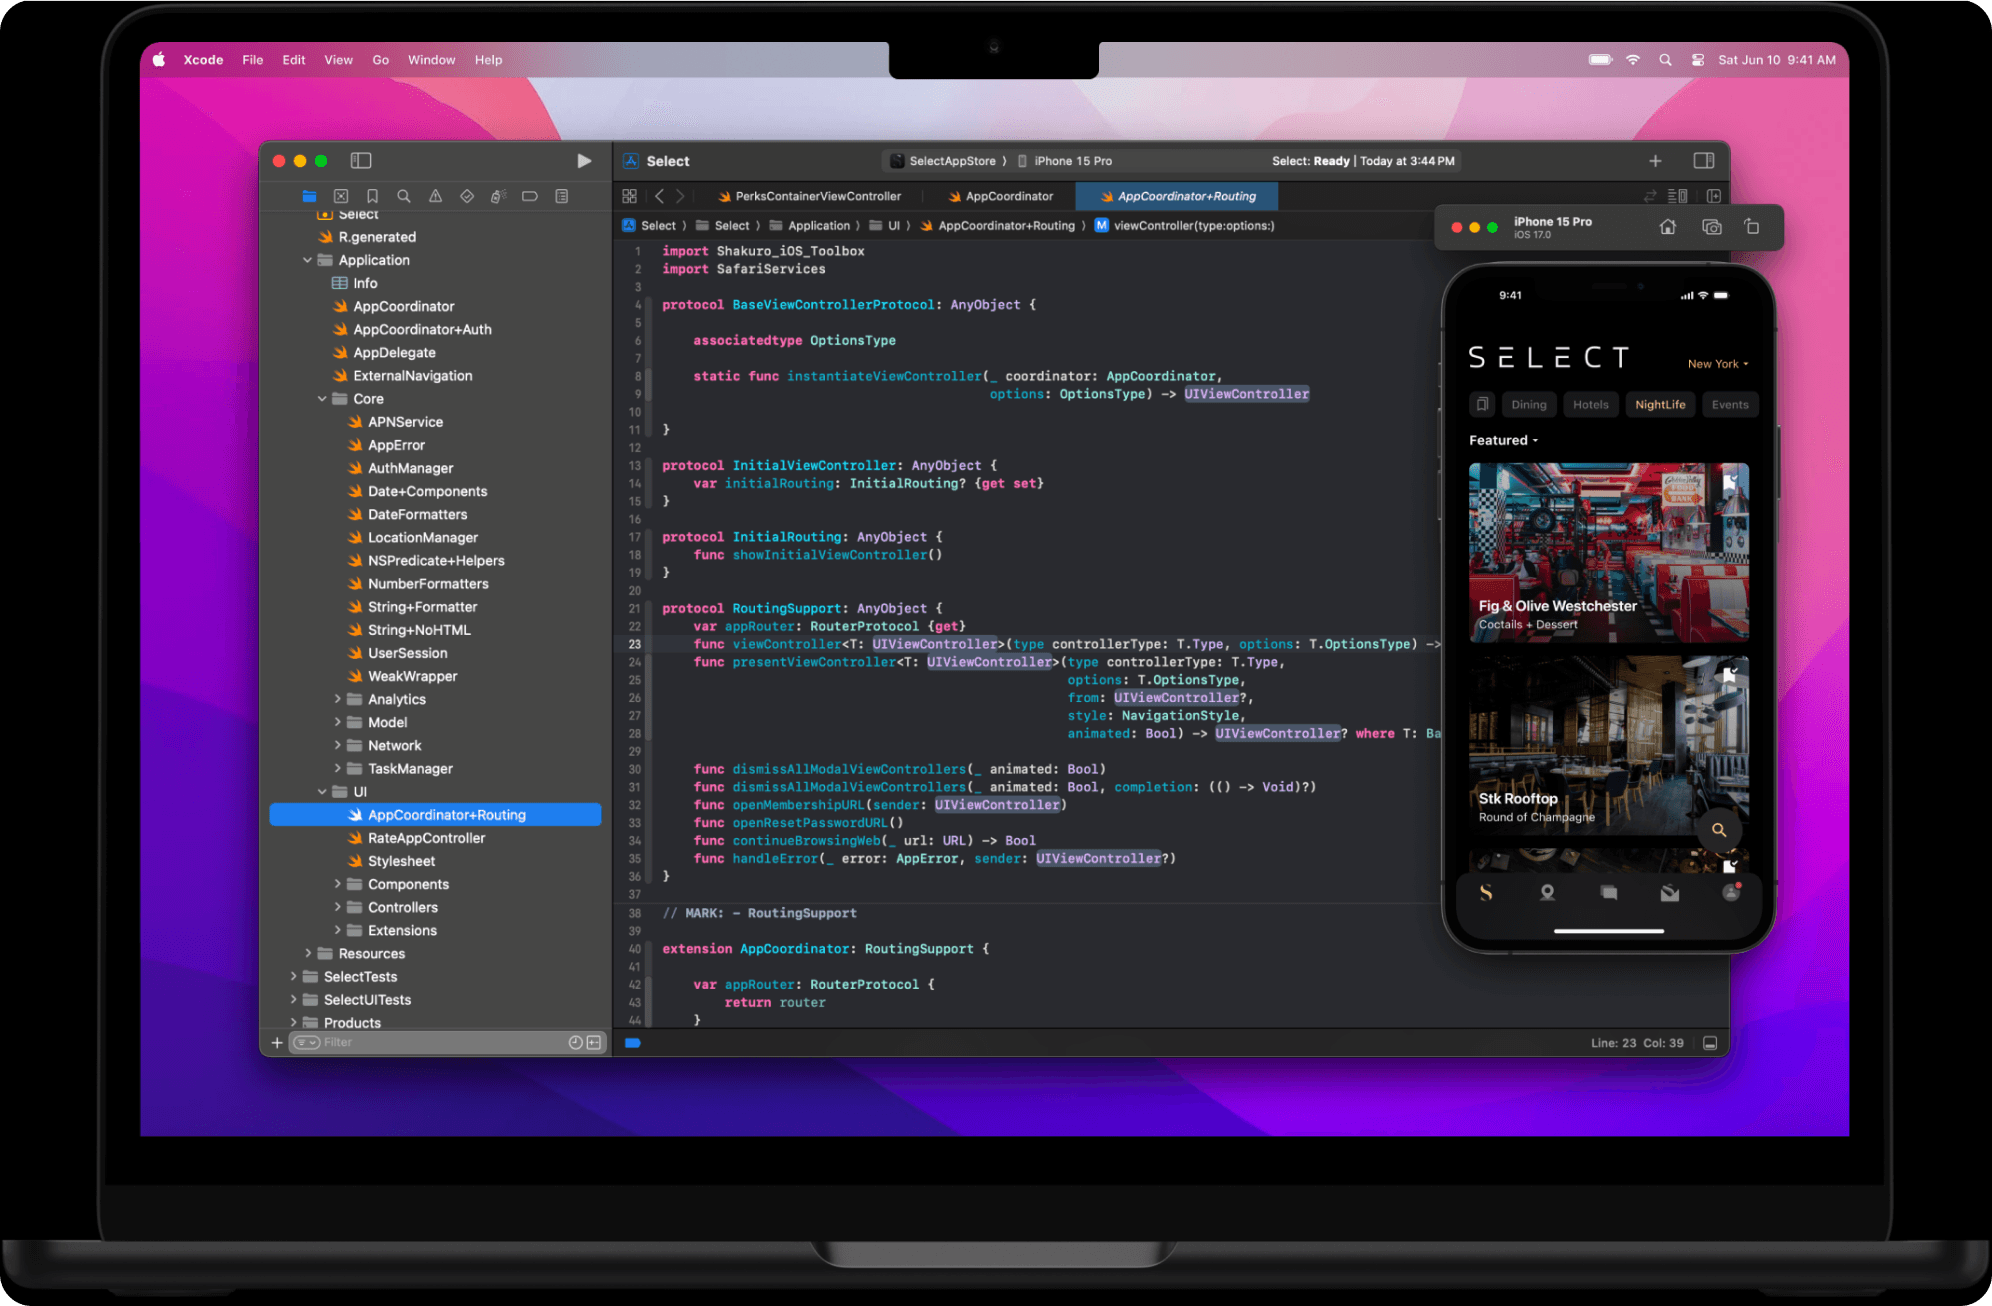1992x1306 pixels.
Task: Click the plus Library button in toolbar
Action: (x=1655, y=161)
